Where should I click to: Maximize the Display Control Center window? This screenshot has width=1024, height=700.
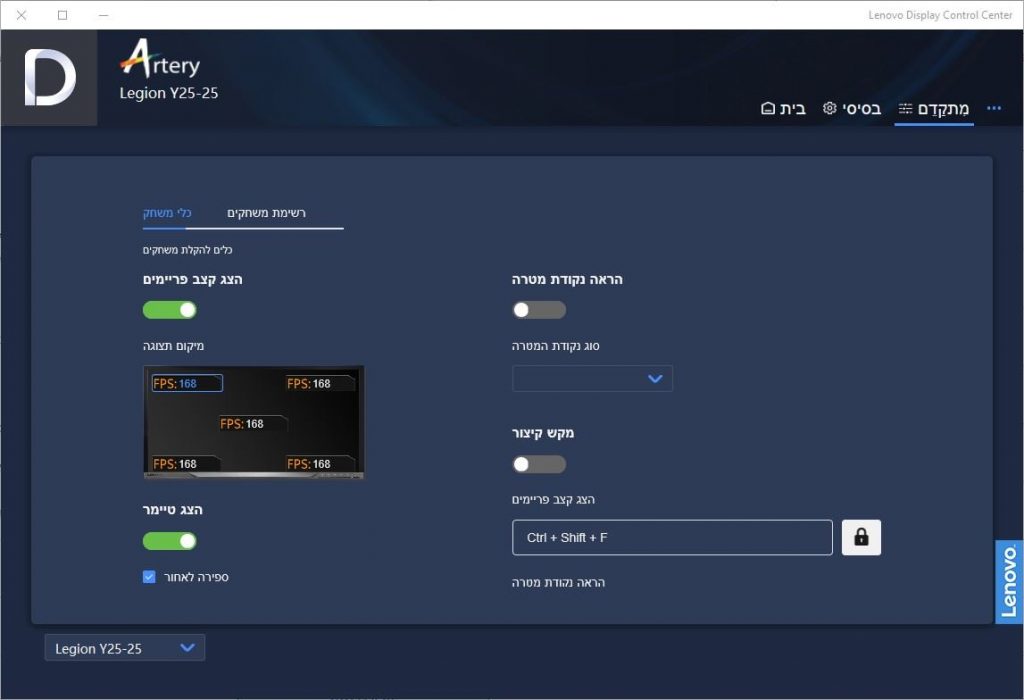[63, 15]
